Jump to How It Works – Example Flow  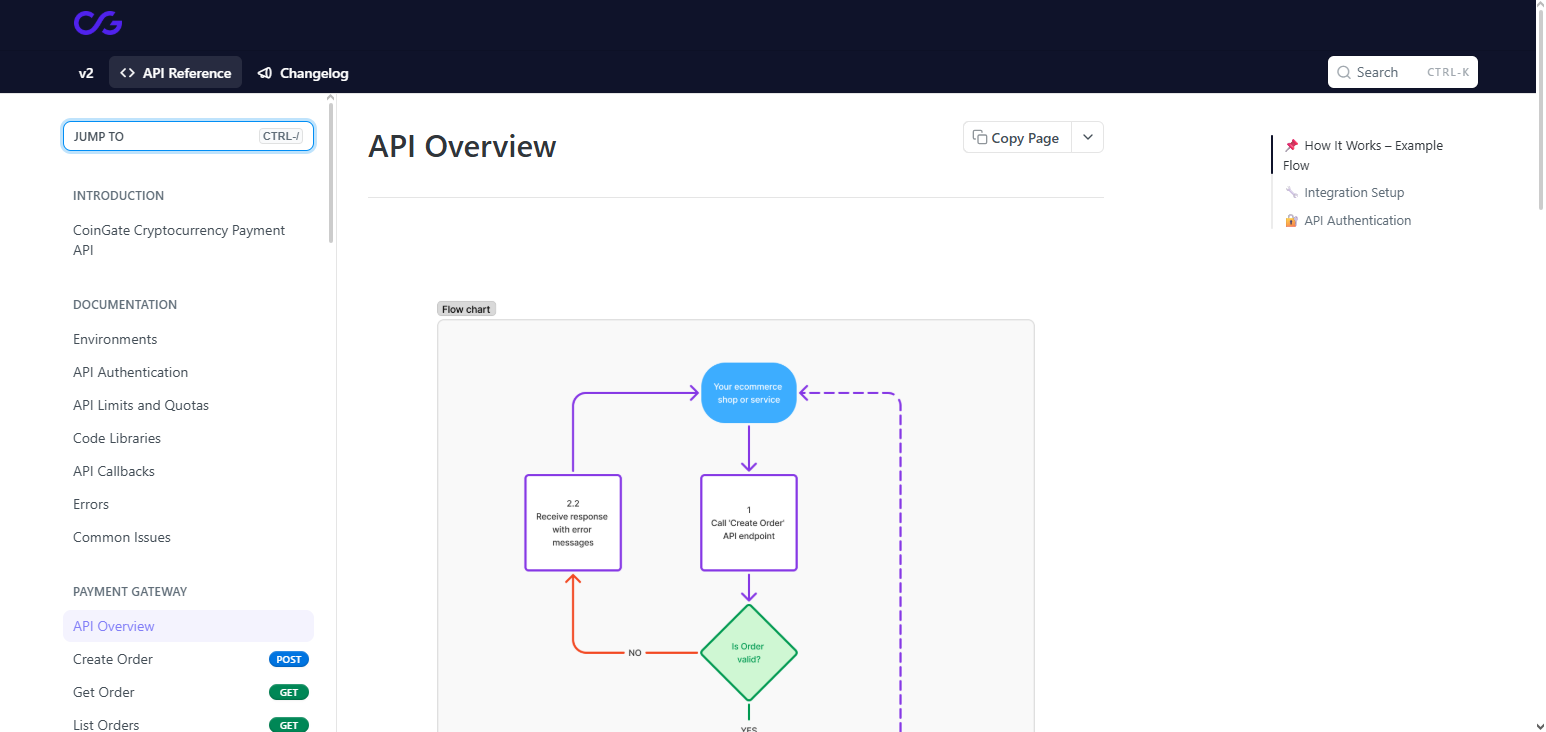coord(1364,155)
